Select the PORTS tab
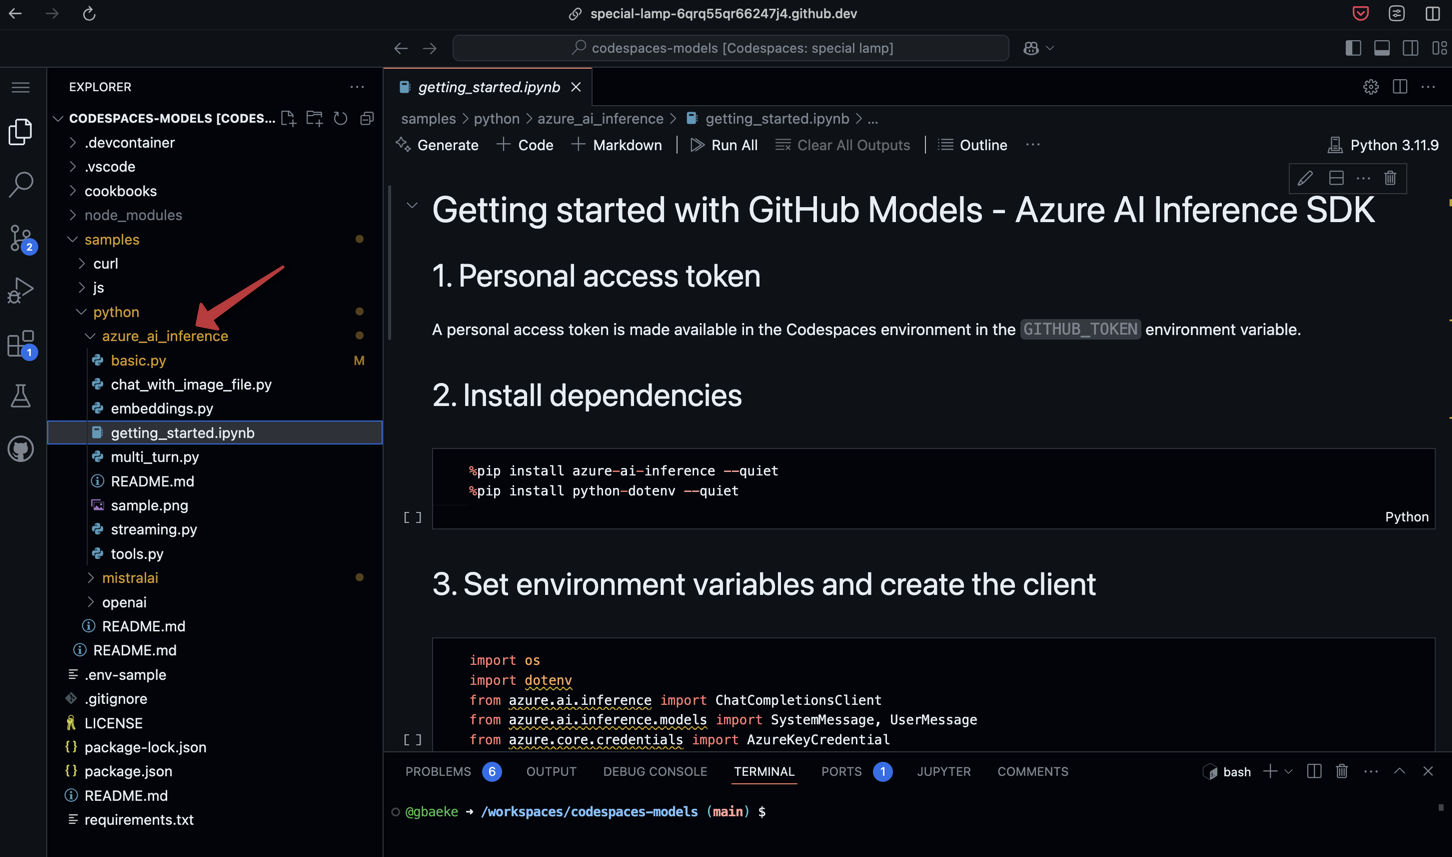Screen dimensions: 1452x857 pos(843,771)
